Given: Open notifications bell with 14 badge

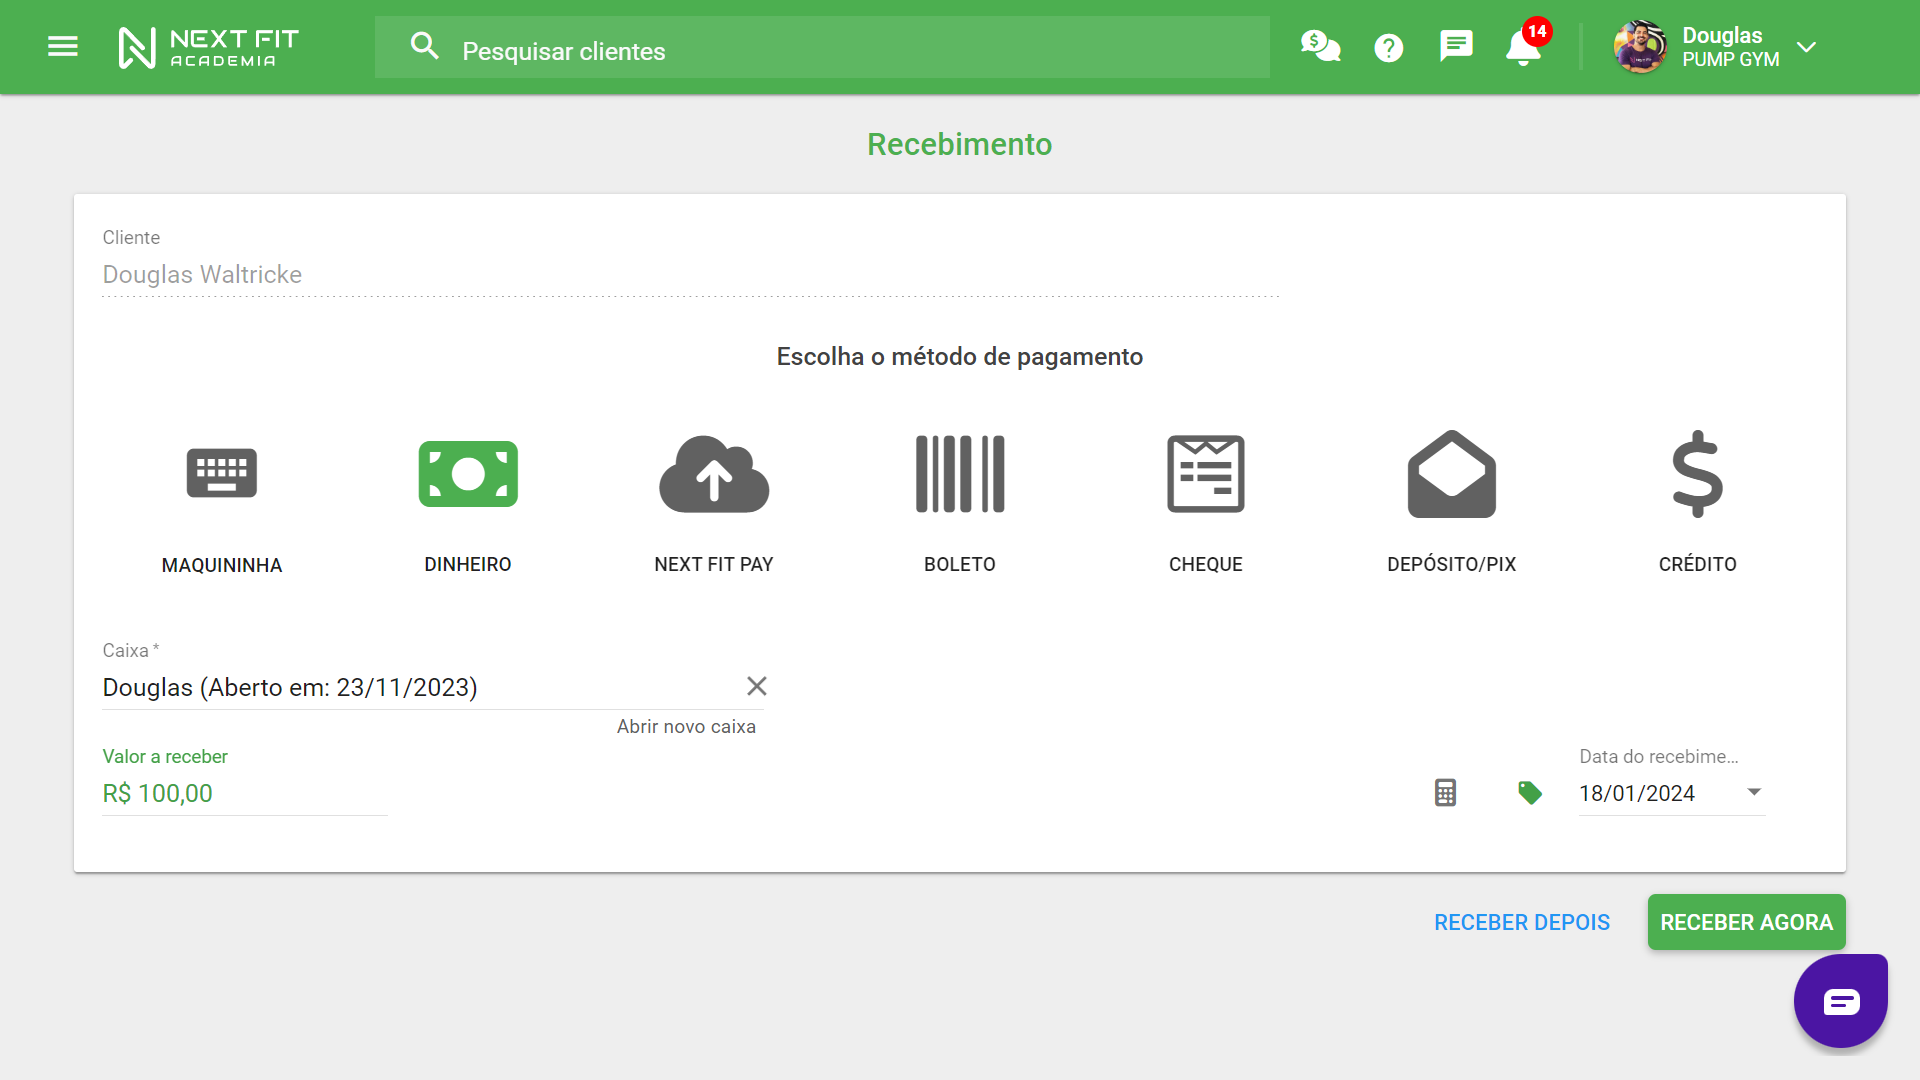Looking at the screenshot, I should point(1523,47).
